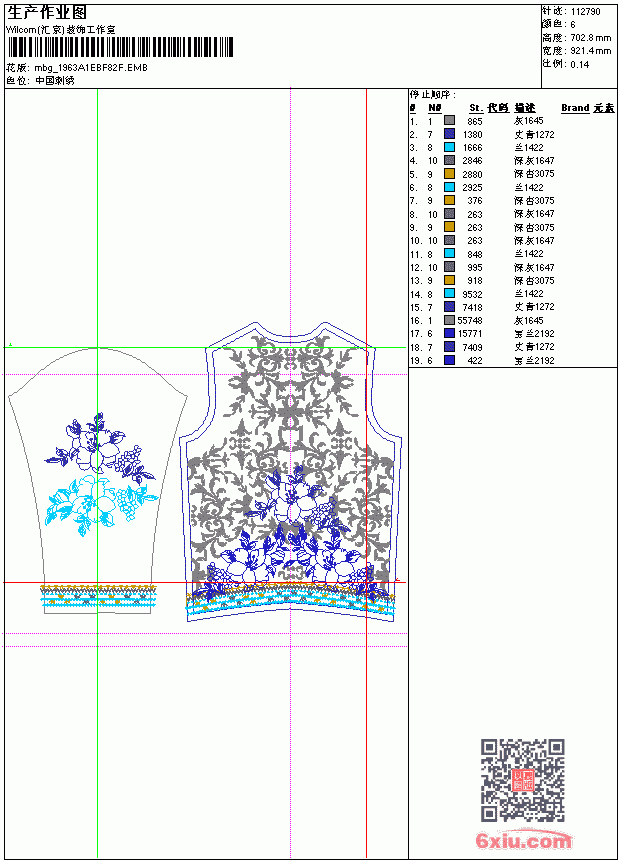This screenshot has height=860, width=620.
Task: Click the file name mbg_1963A1EBF82F.EMB
Action: pyautogui.click(x=91, y=68)
